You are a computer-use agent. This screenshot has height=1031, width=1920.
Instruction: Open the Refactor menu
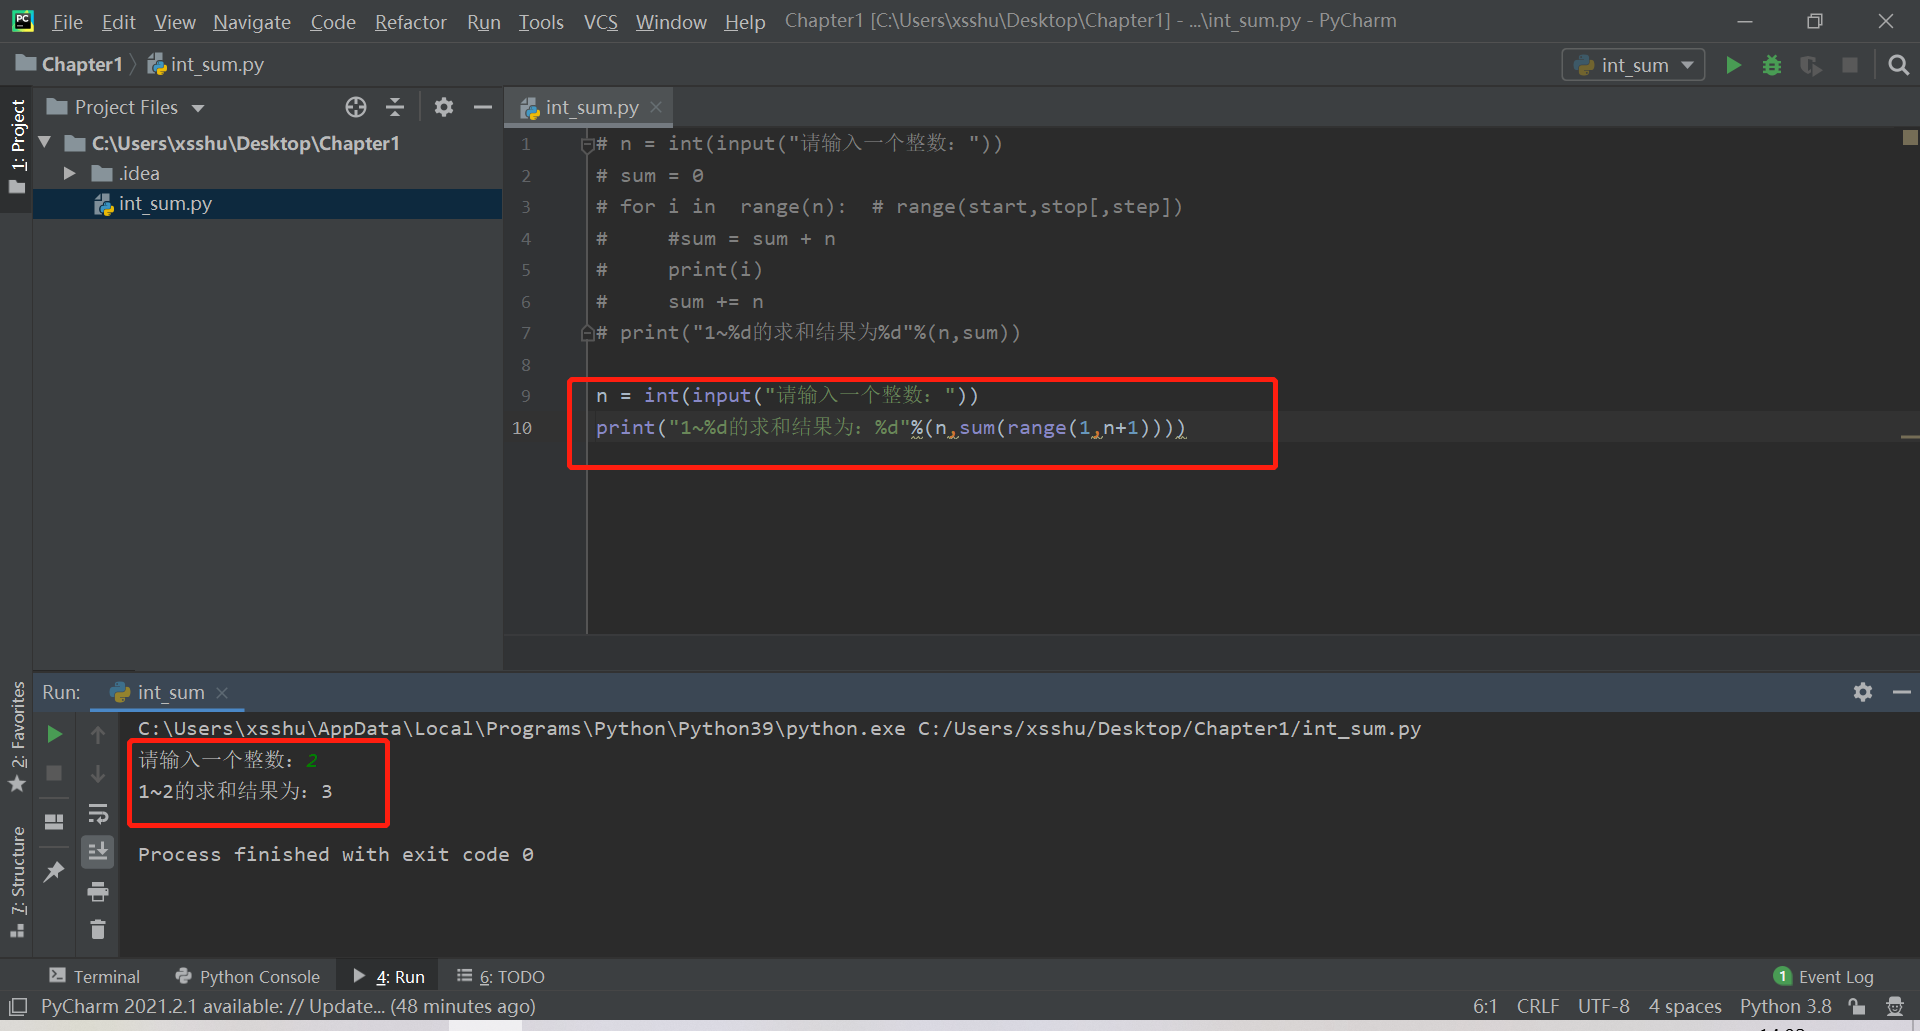pyautogui.click(x=410, y=21)
